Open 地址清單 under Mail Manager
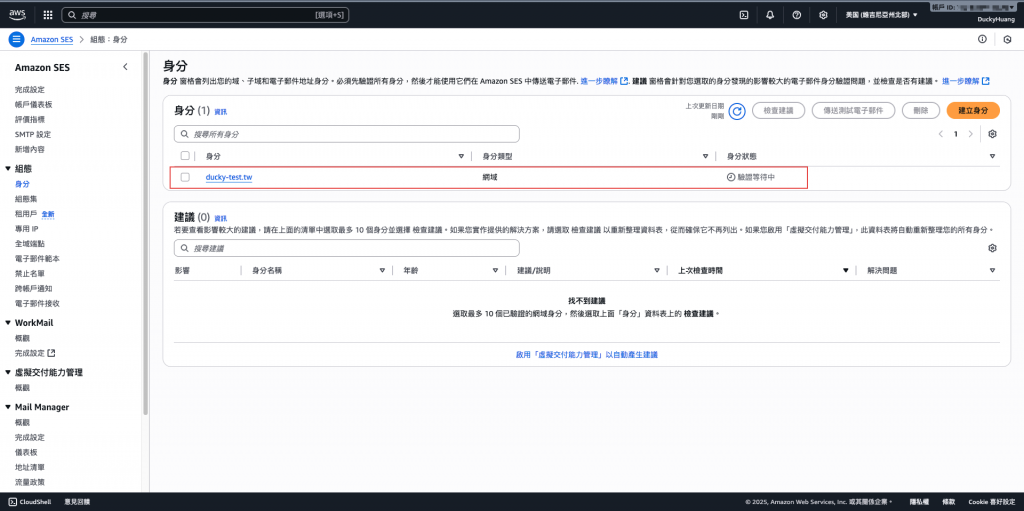Image resolution: width=1024 pixels, height=511 pixels. pyautogui.click(x=30, y=467)
